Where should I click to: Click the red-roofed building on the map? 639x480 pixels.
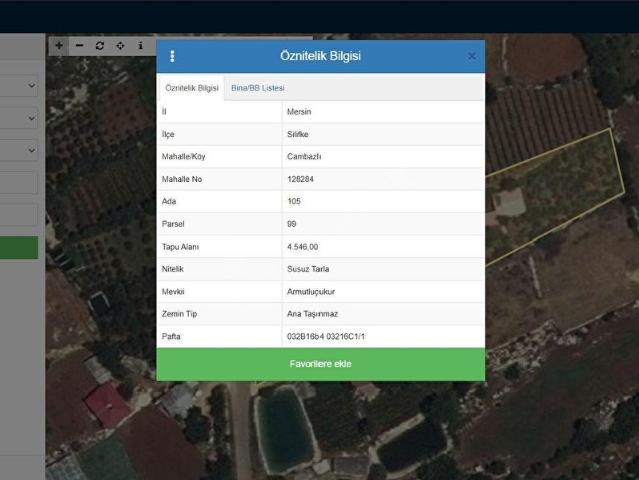[107, 405]
